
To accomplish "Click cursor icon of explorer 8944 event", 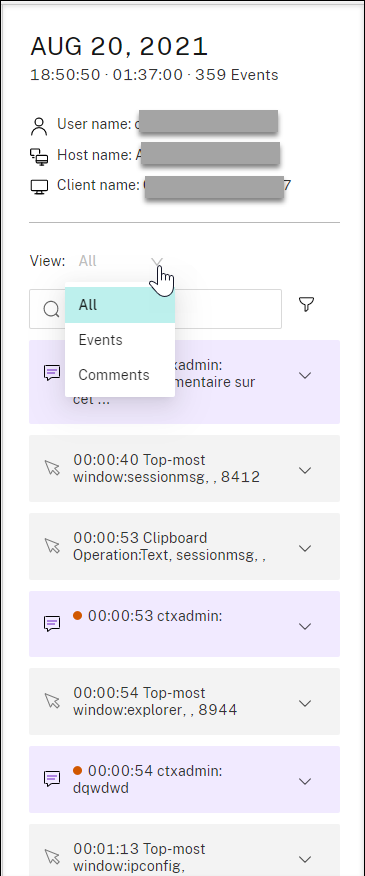I will click(52, 701).
